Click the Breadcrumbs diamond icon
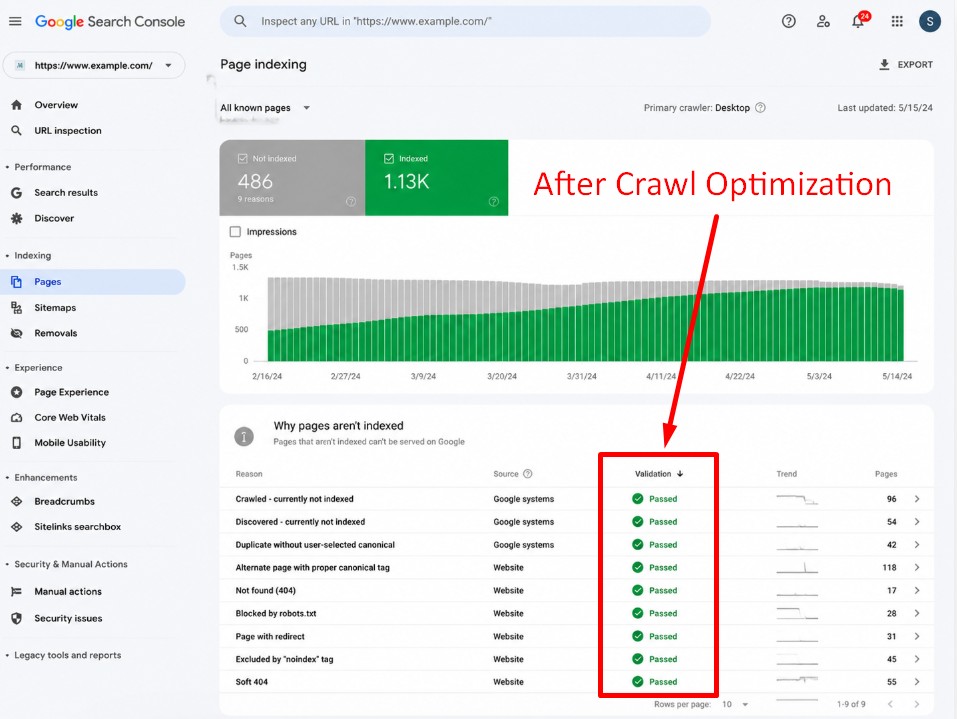957x719 pixels. click(16, 501)
